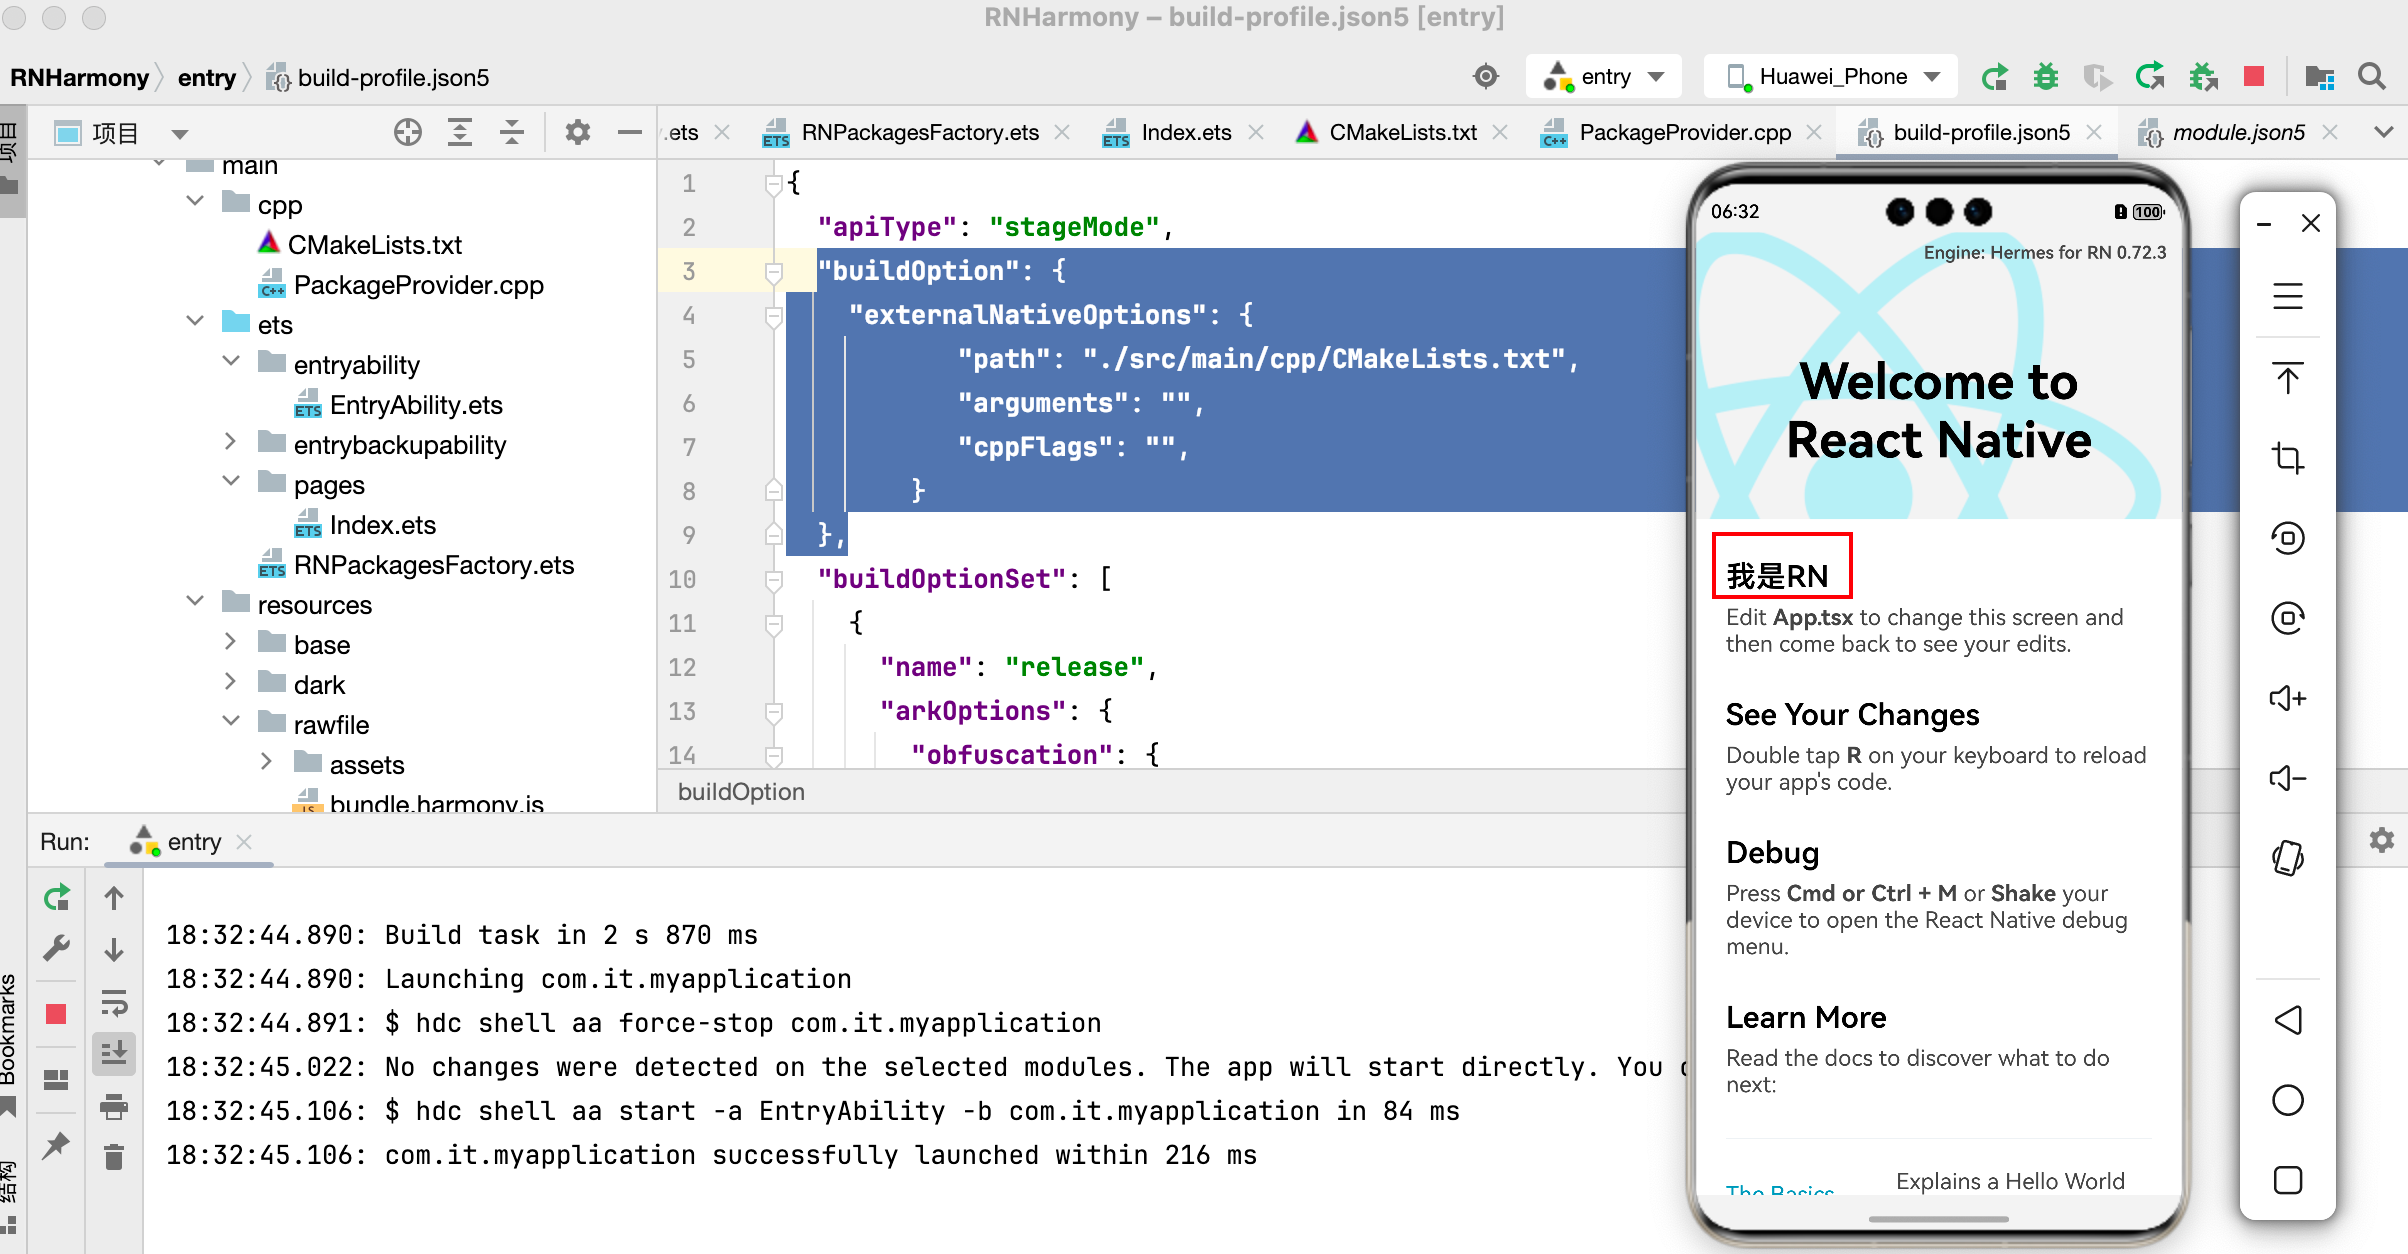Open Run panel settings gear
The image size is (2408, 1254).
[x=2382, y=841]
